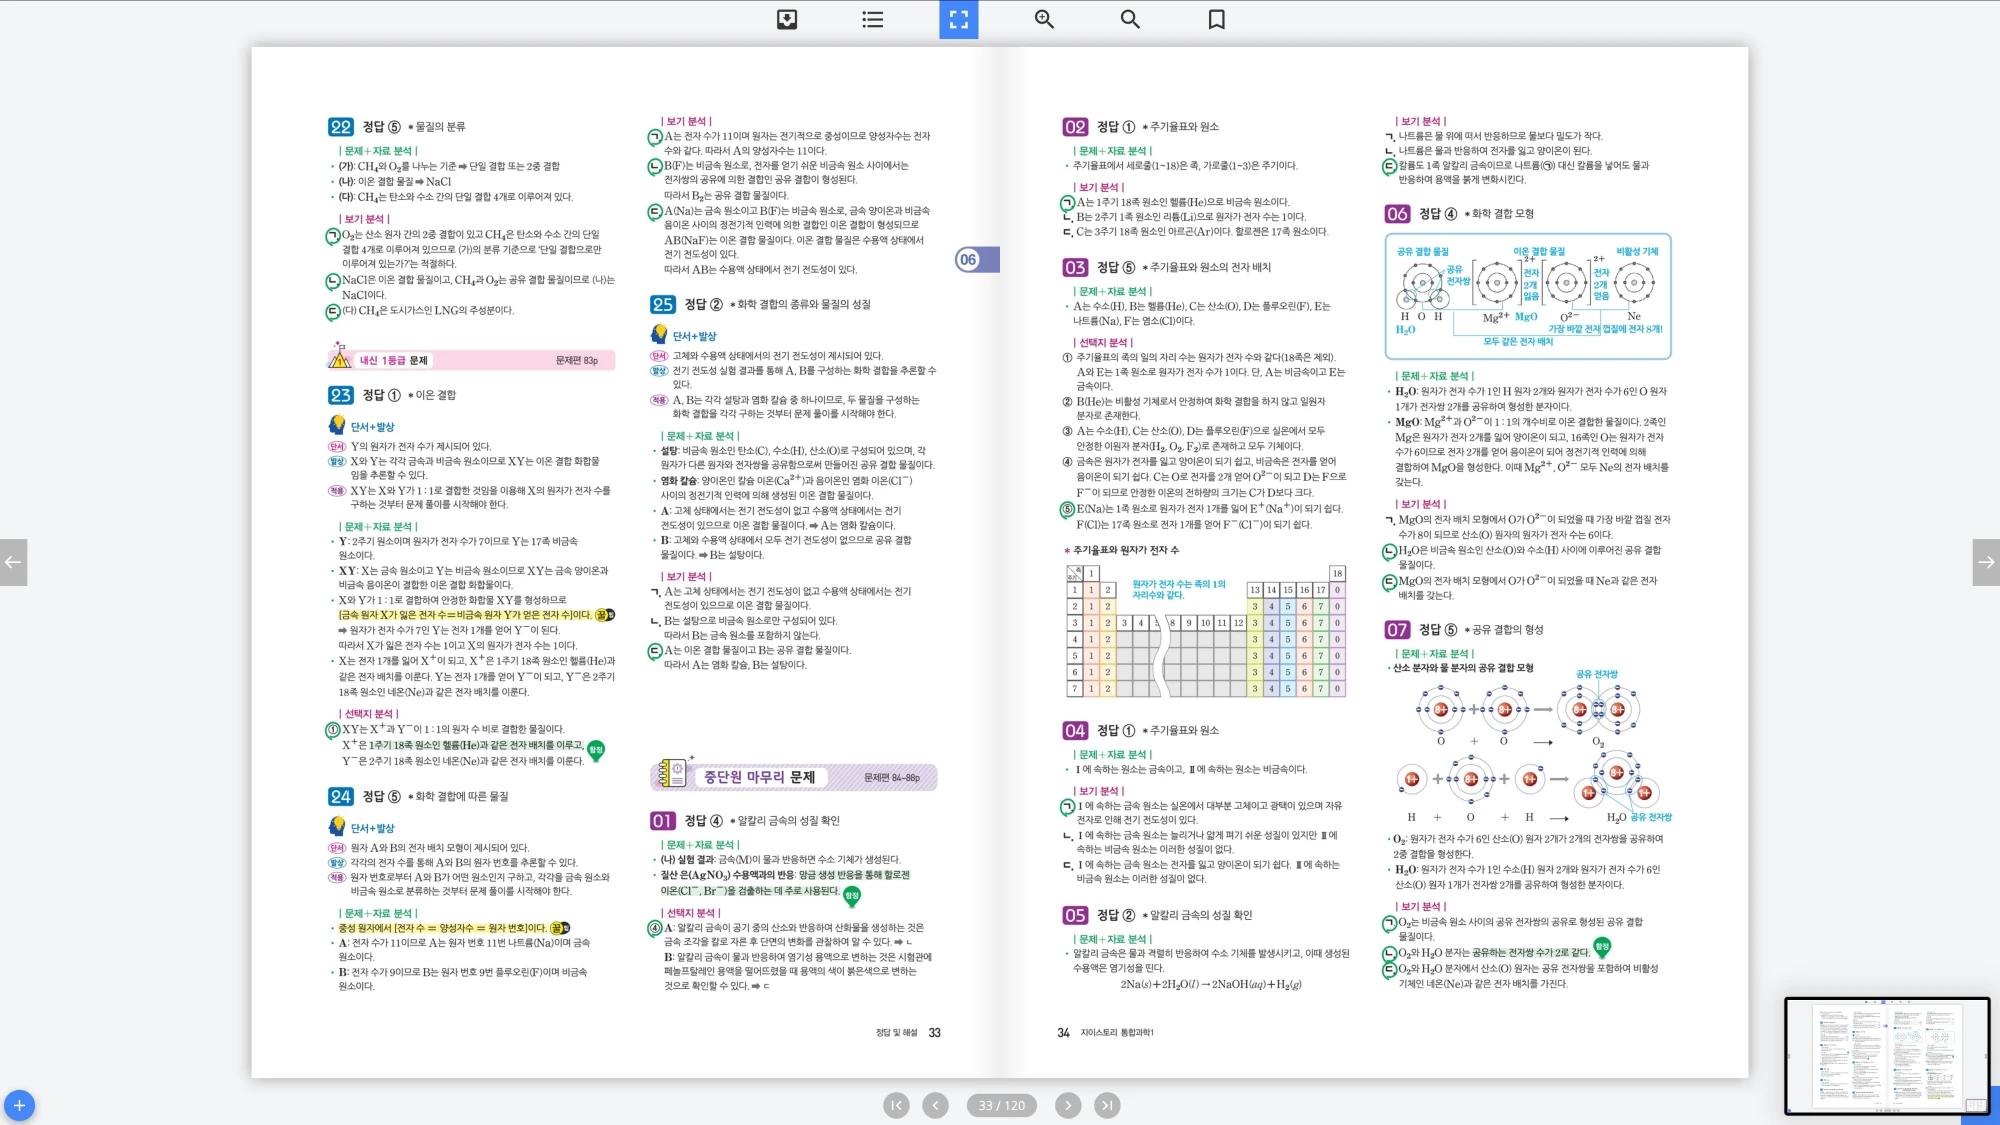Click the left edge previous-page arrow
Screen dimensions: 2000x1125
pos(13,562)
